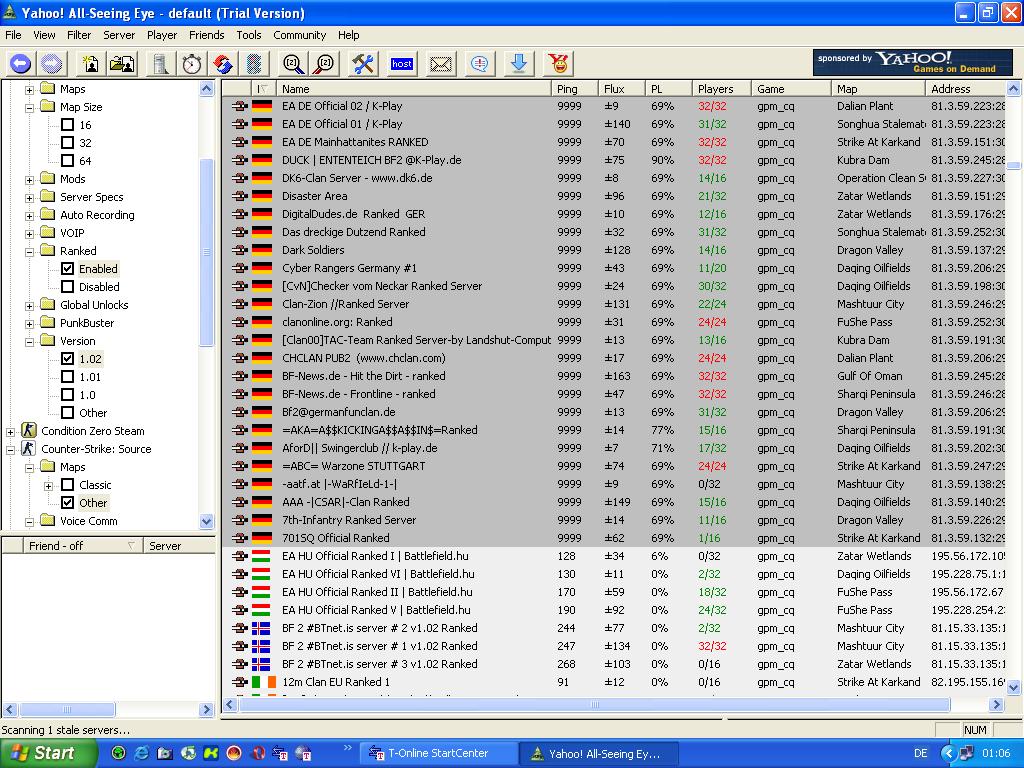This screenshot has width=1024, height=768.
Task: Sort server list by Map column
Action: (x=878, y=89)
